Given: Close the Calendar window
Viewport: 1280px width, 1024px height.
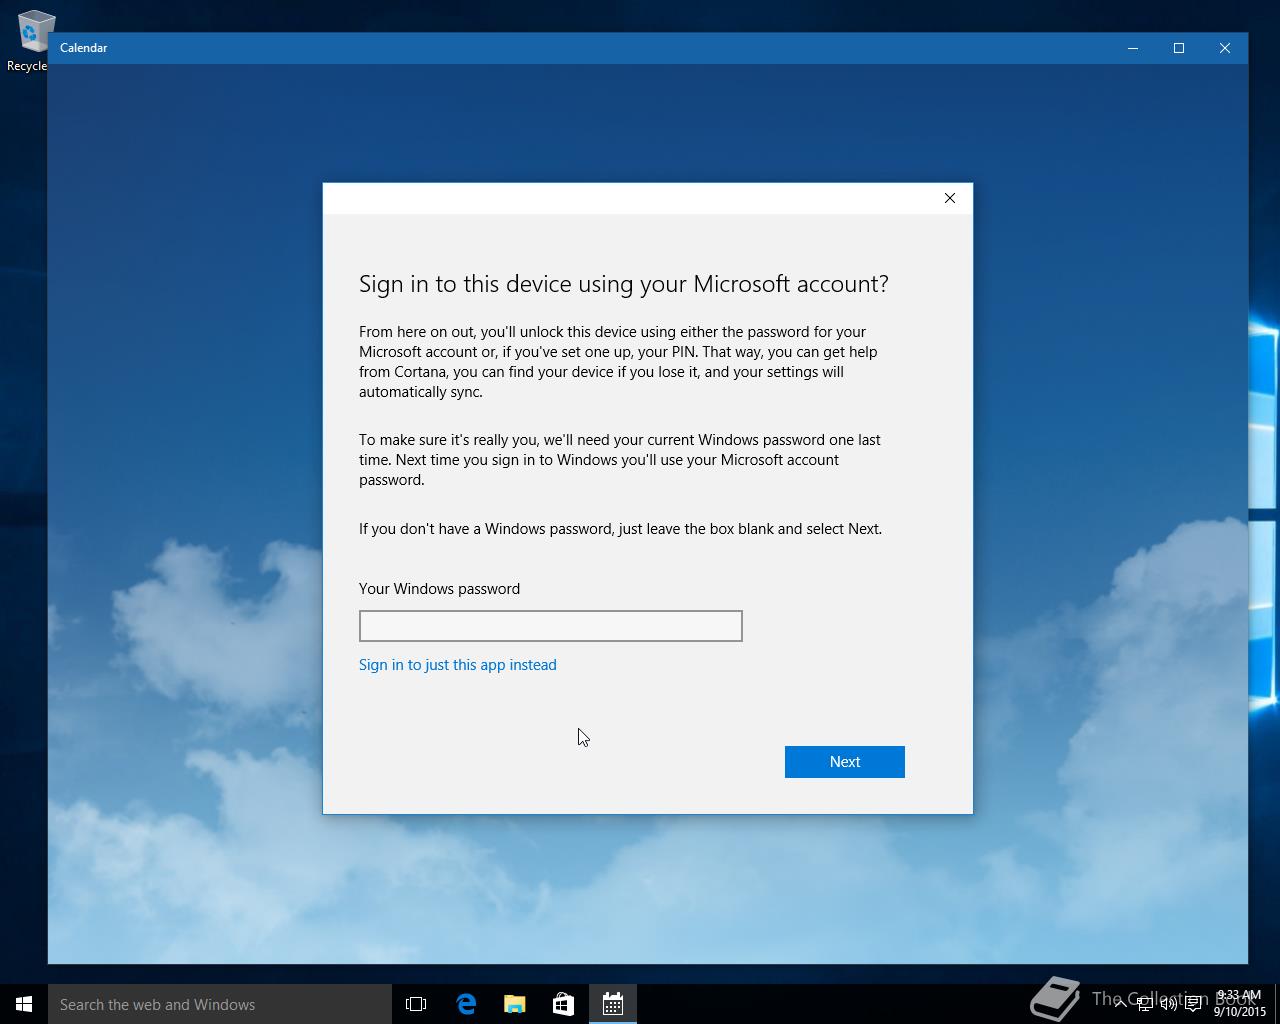Looking at the screenshot, I should (x=1225, y=48).
